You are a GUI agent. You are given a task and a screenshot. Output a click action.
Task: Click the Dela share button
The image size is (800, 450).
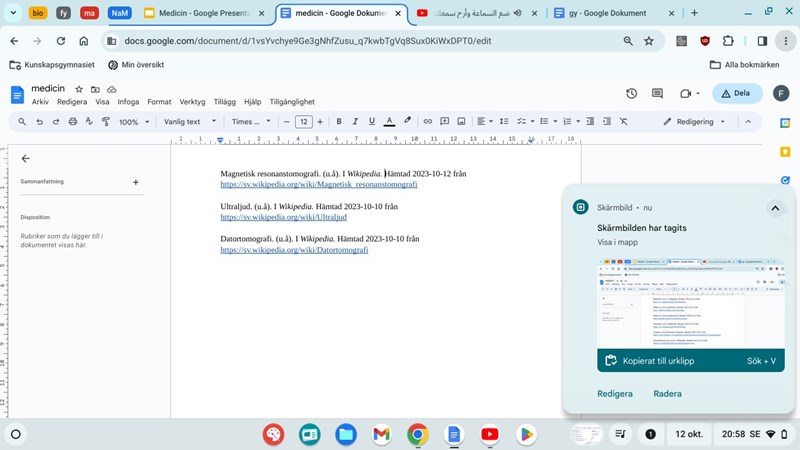pyautogui.click(x=737, y=93)
